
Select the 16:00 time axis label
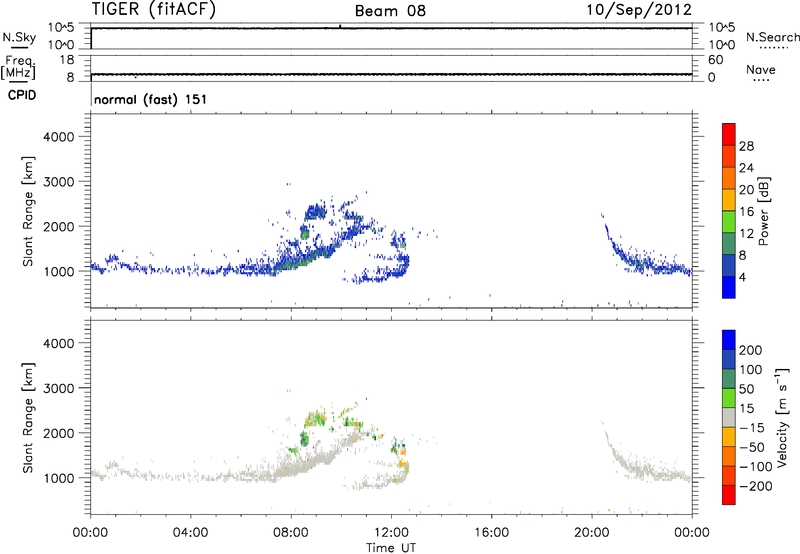[491, 533]
